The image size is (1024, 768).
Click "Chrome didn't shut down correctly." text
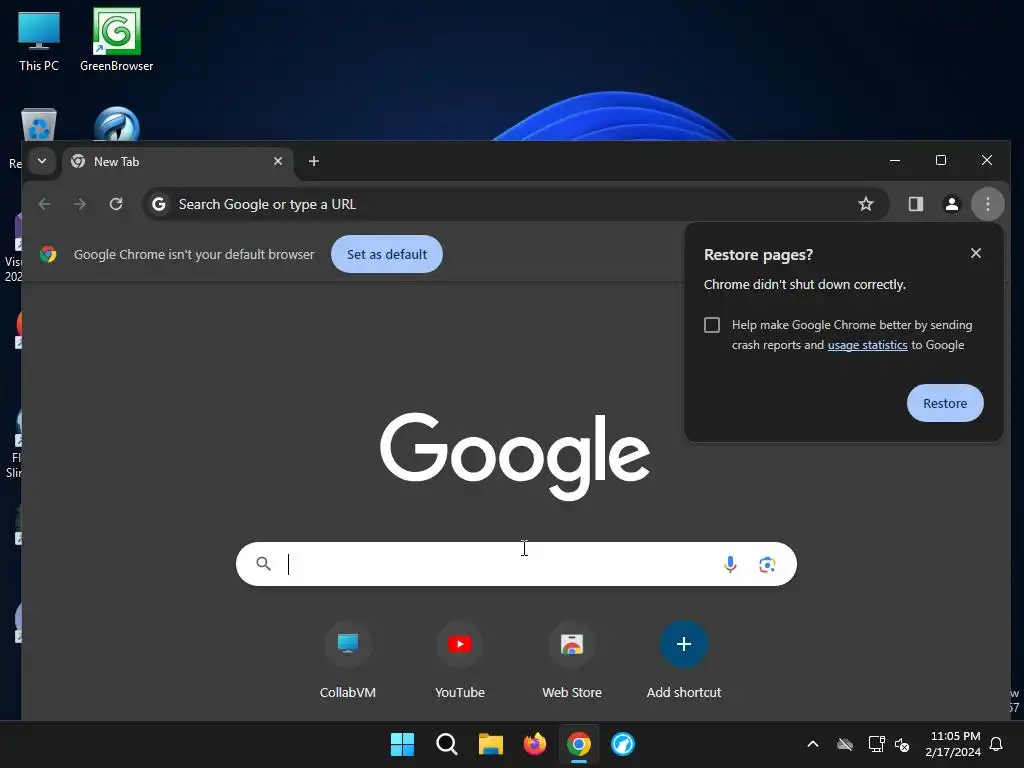(x=805, y=285)
